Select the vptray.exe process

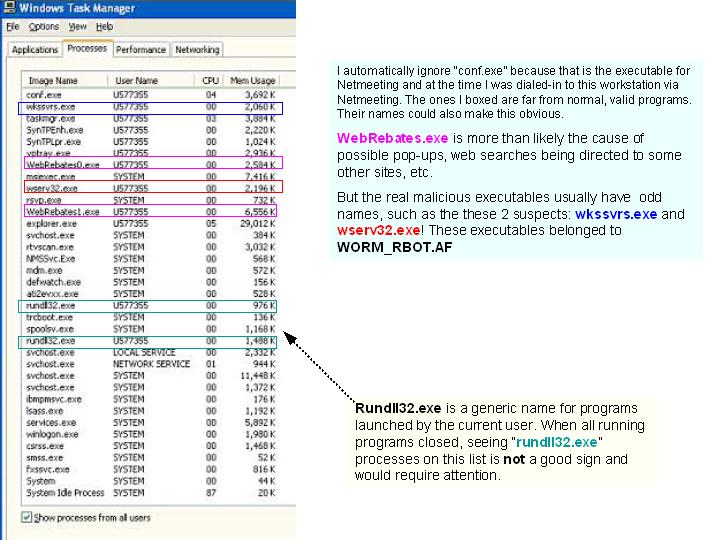tap(151, 153)
